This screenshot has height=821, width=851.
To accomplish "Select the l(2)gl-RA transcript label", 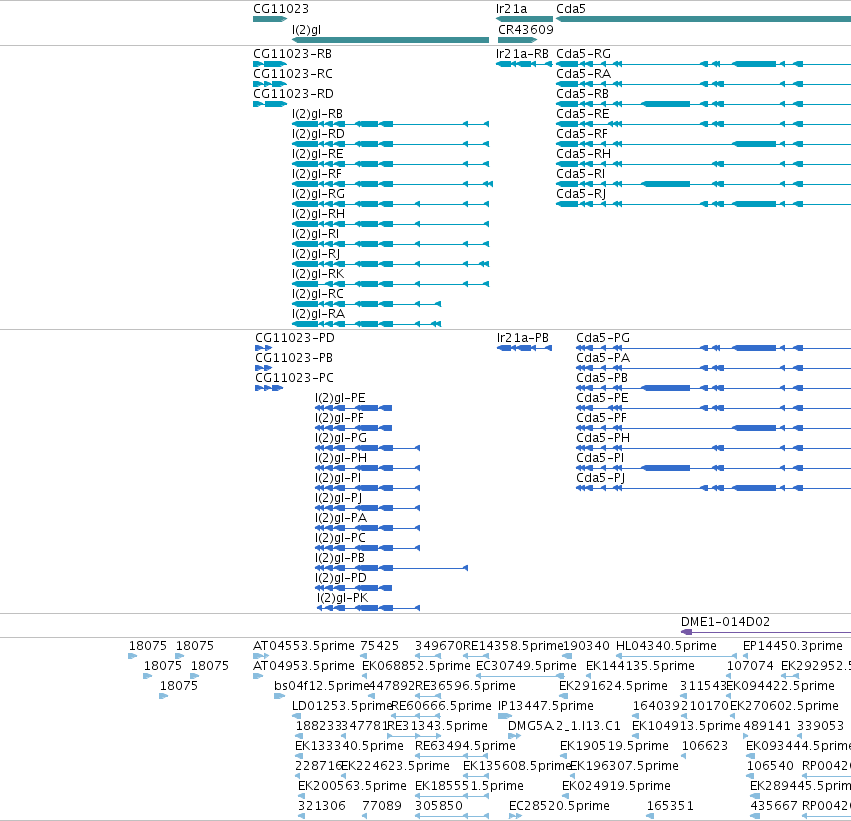I will (318, 314).
